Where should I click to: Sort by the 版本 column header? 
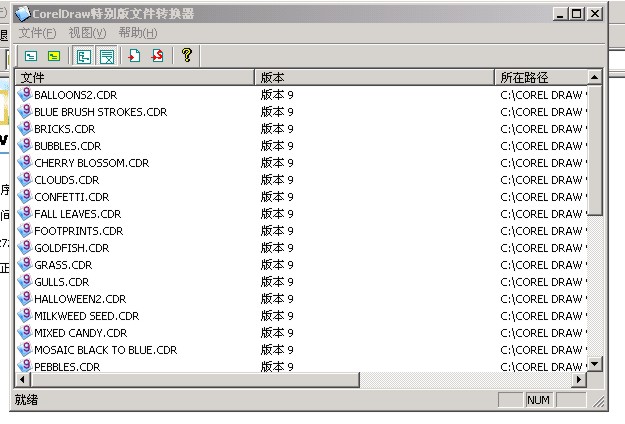coord(375,77)
